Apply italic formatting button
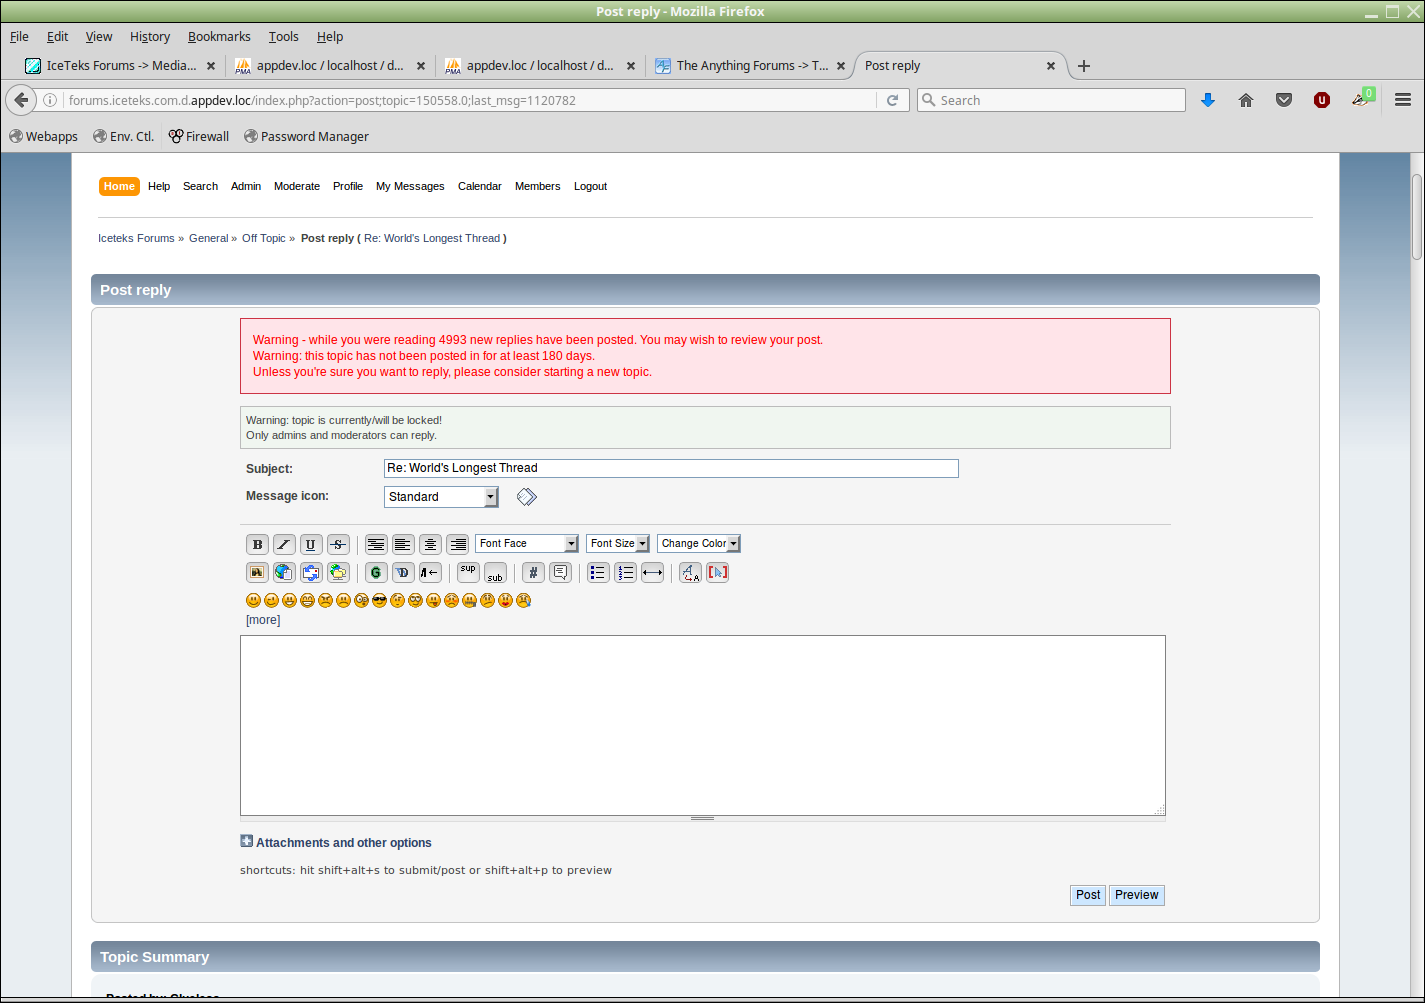1425x1003 pixels. point(284,544)
